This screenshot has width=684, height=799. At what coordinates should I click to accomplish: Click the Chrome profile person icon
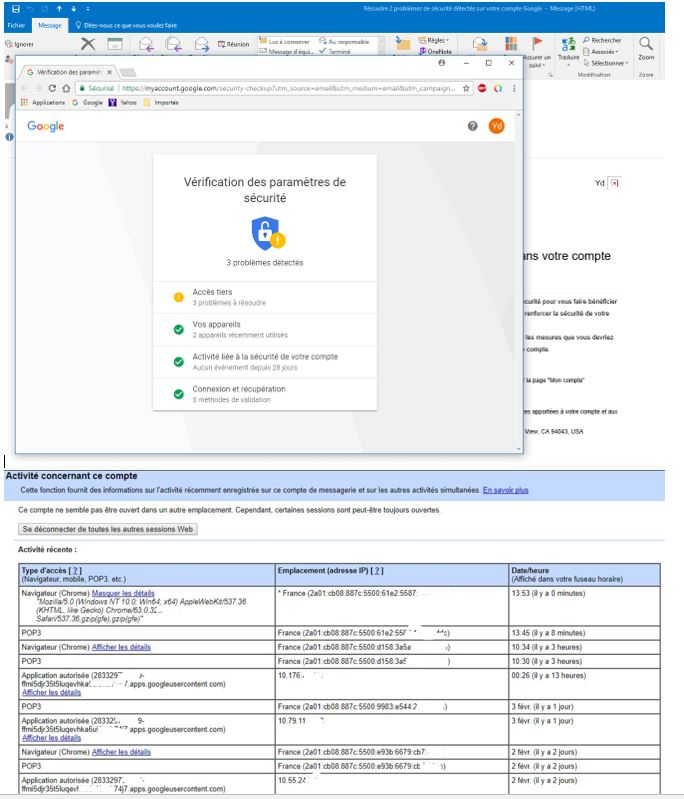pos(441,63)
